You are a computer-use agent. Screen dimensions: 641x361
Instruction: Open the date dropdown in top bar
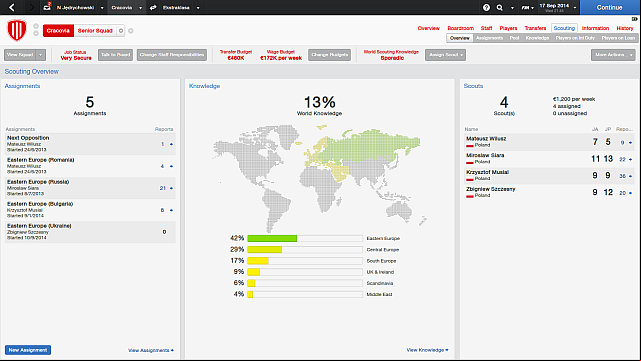(x=575, y=7)
